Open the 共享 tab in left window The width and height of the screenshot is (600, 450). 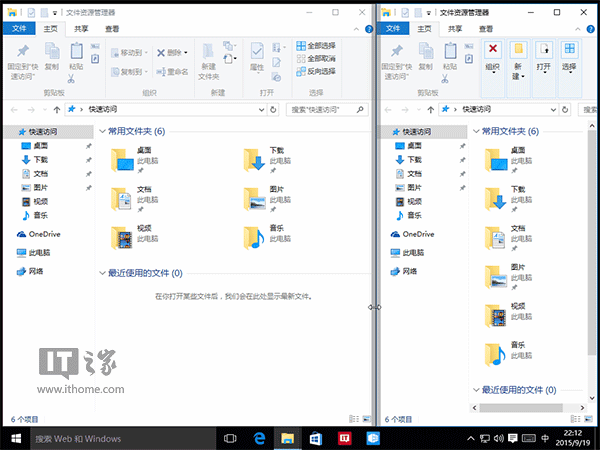[81, 30]
